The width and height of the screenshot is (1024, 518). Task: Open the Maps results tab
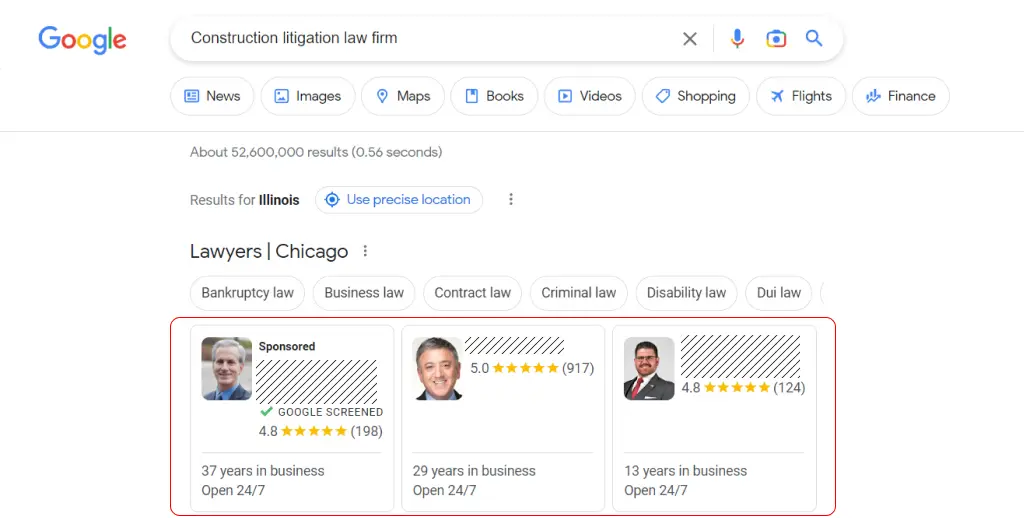[403, 96]
